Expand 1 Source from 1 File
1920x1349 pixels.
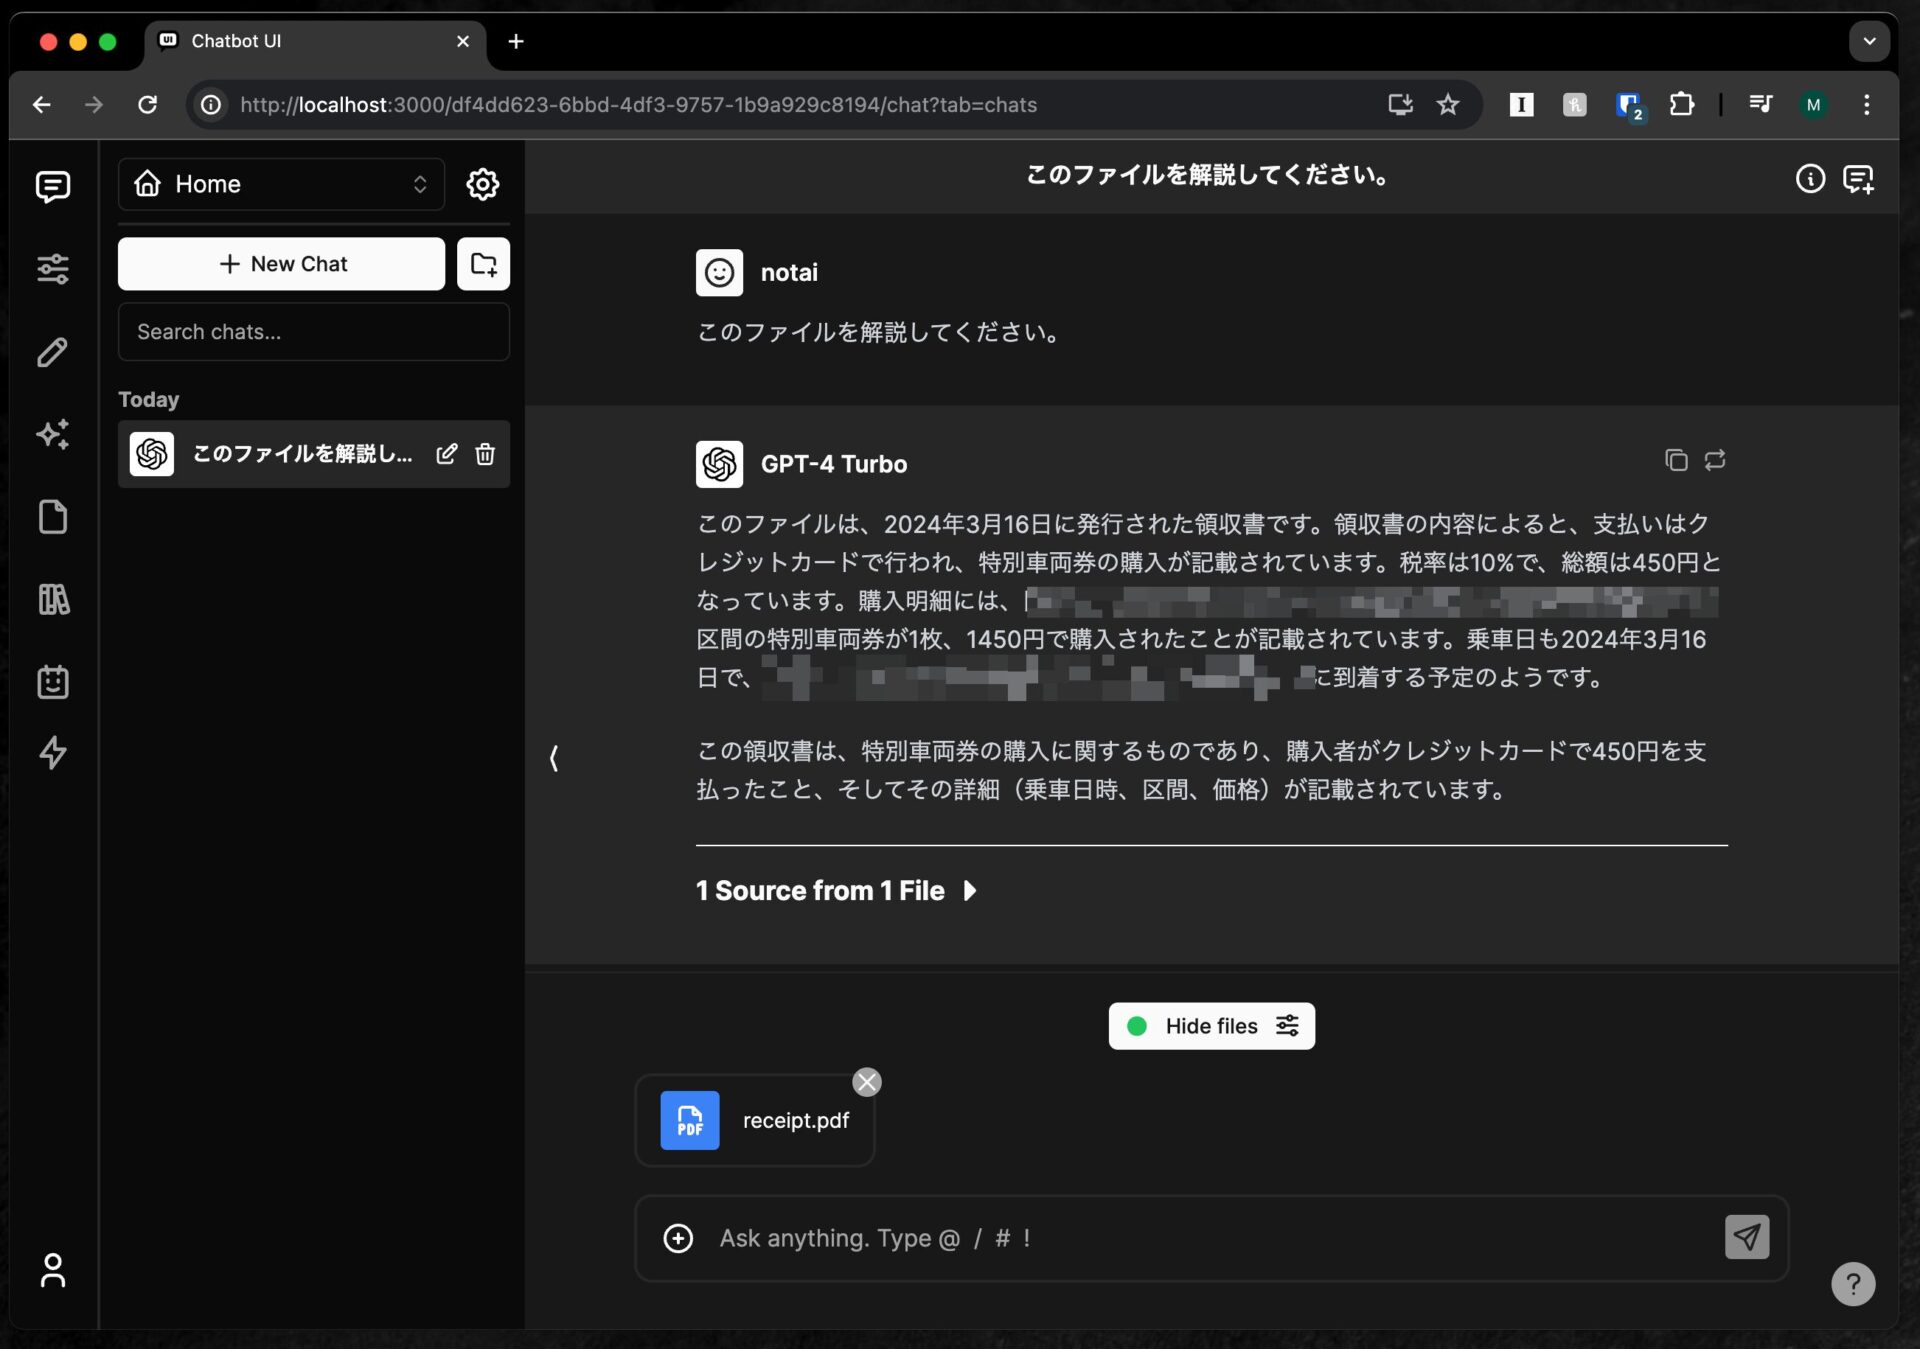click(836, 890)
